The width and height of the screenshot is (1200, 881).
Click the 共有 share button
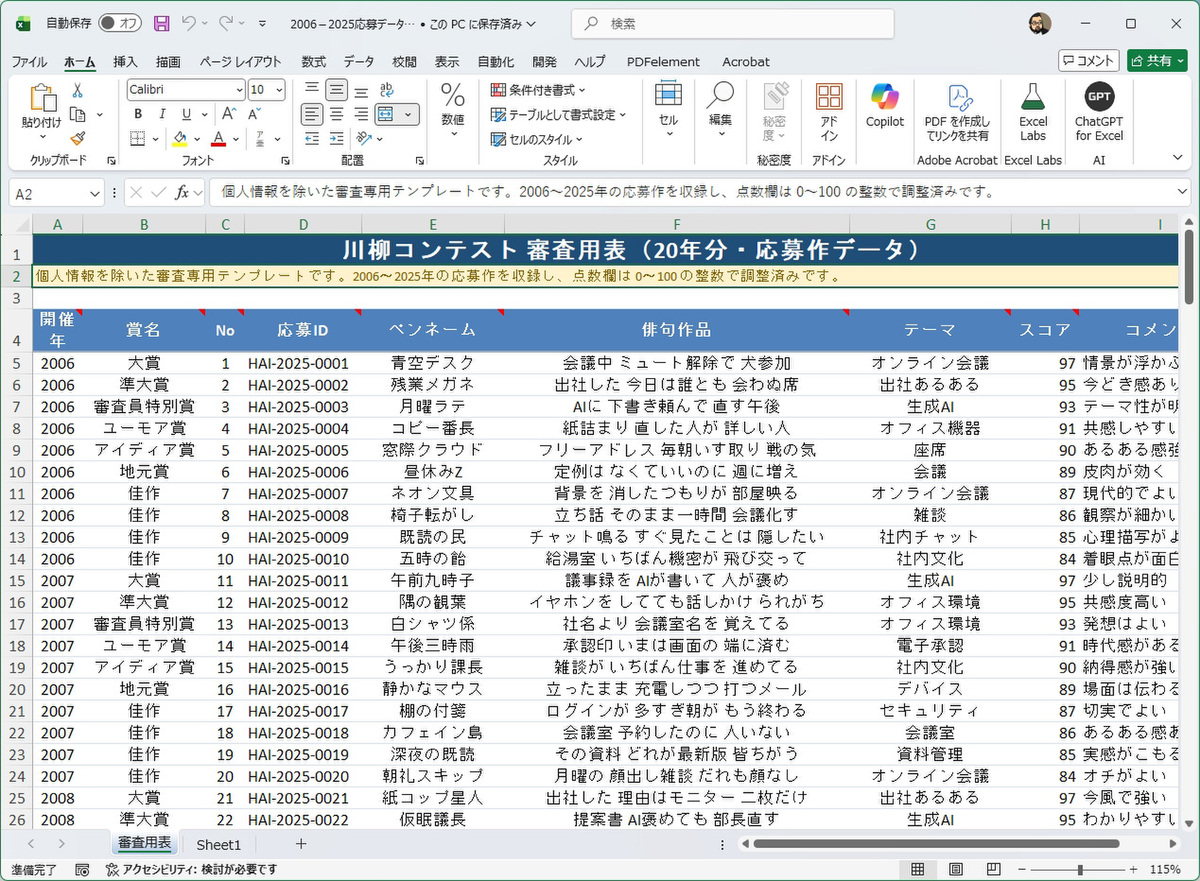(1157, 61)
